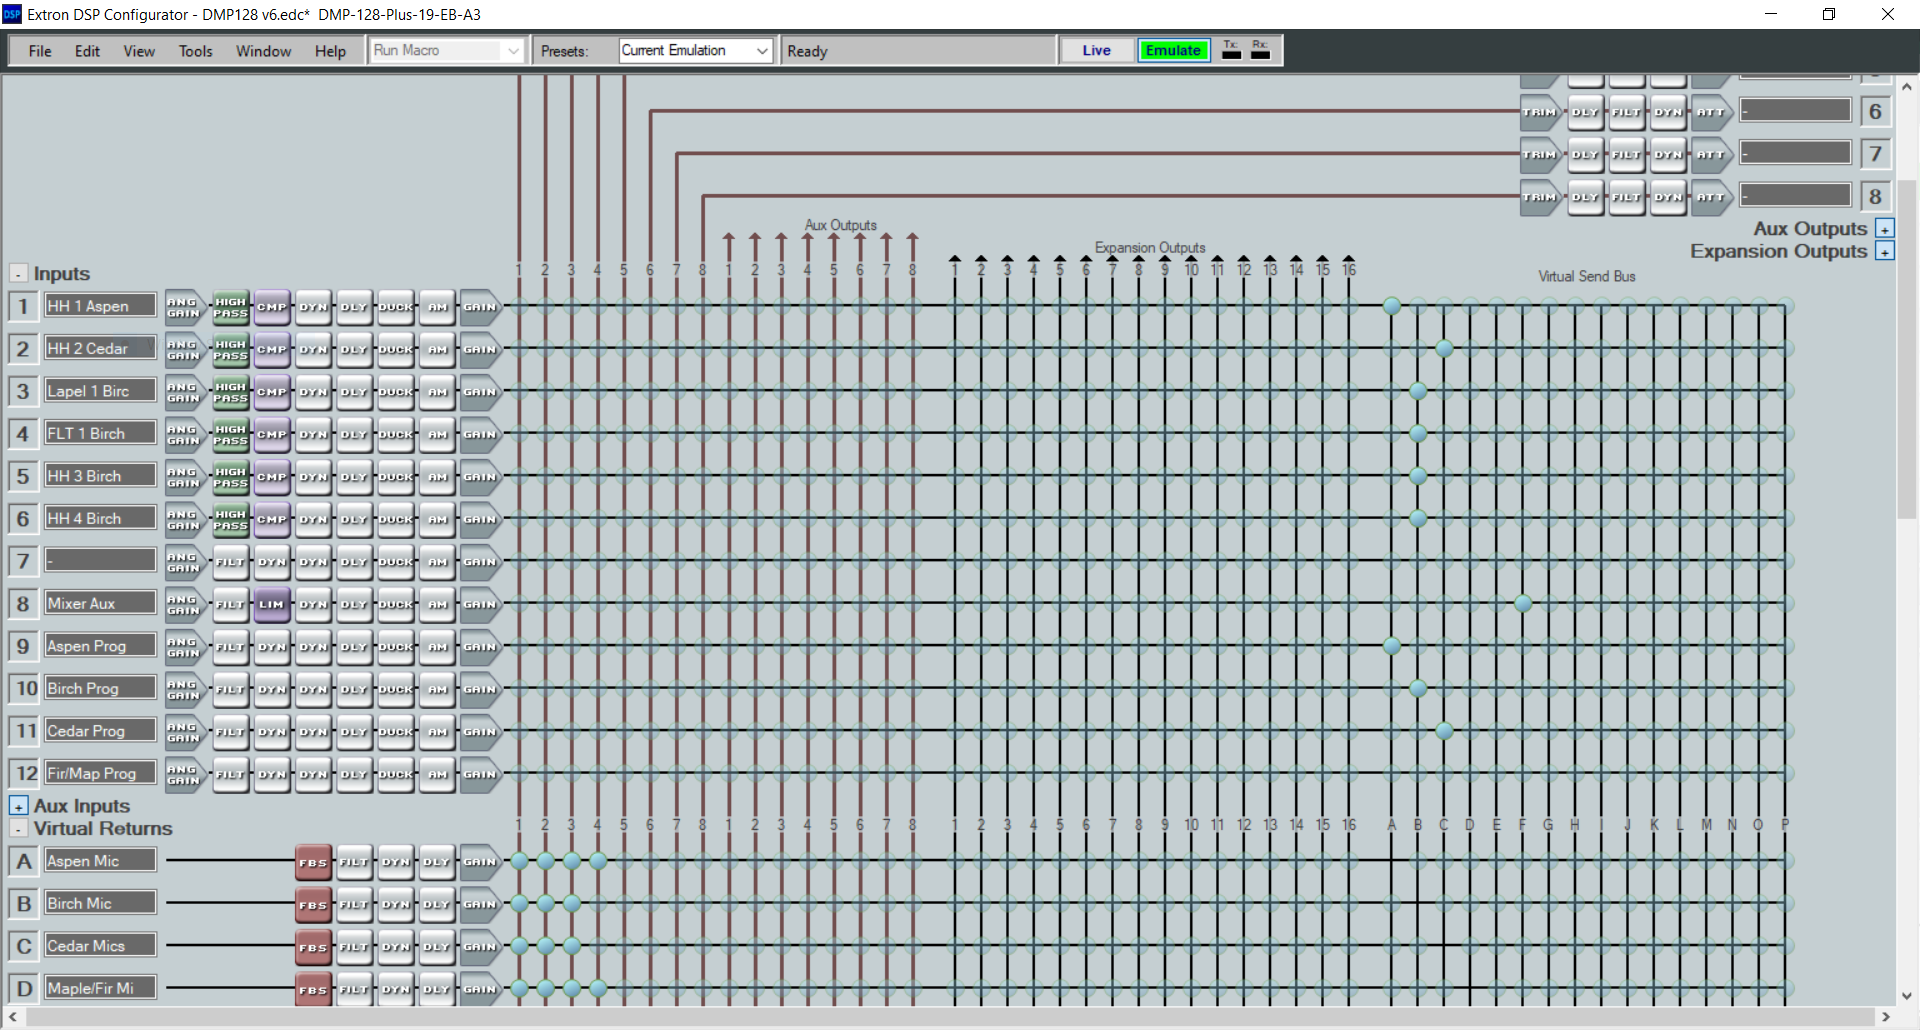
Task: Open the FILT block for output 7
Action: coord(1626,155)
